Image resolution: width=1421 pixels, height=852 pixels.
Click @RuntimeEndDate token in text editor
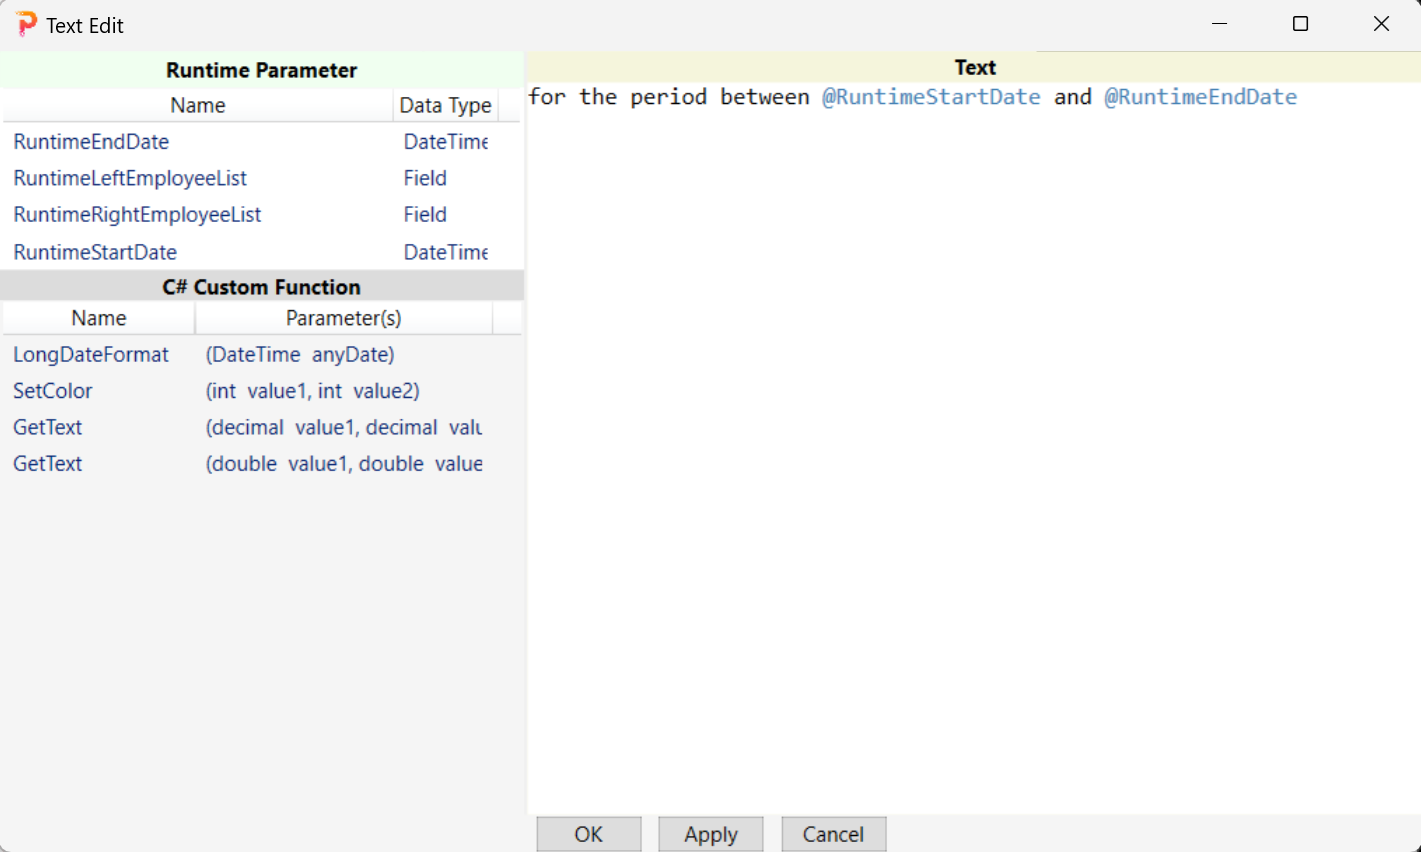(1201, 97)
